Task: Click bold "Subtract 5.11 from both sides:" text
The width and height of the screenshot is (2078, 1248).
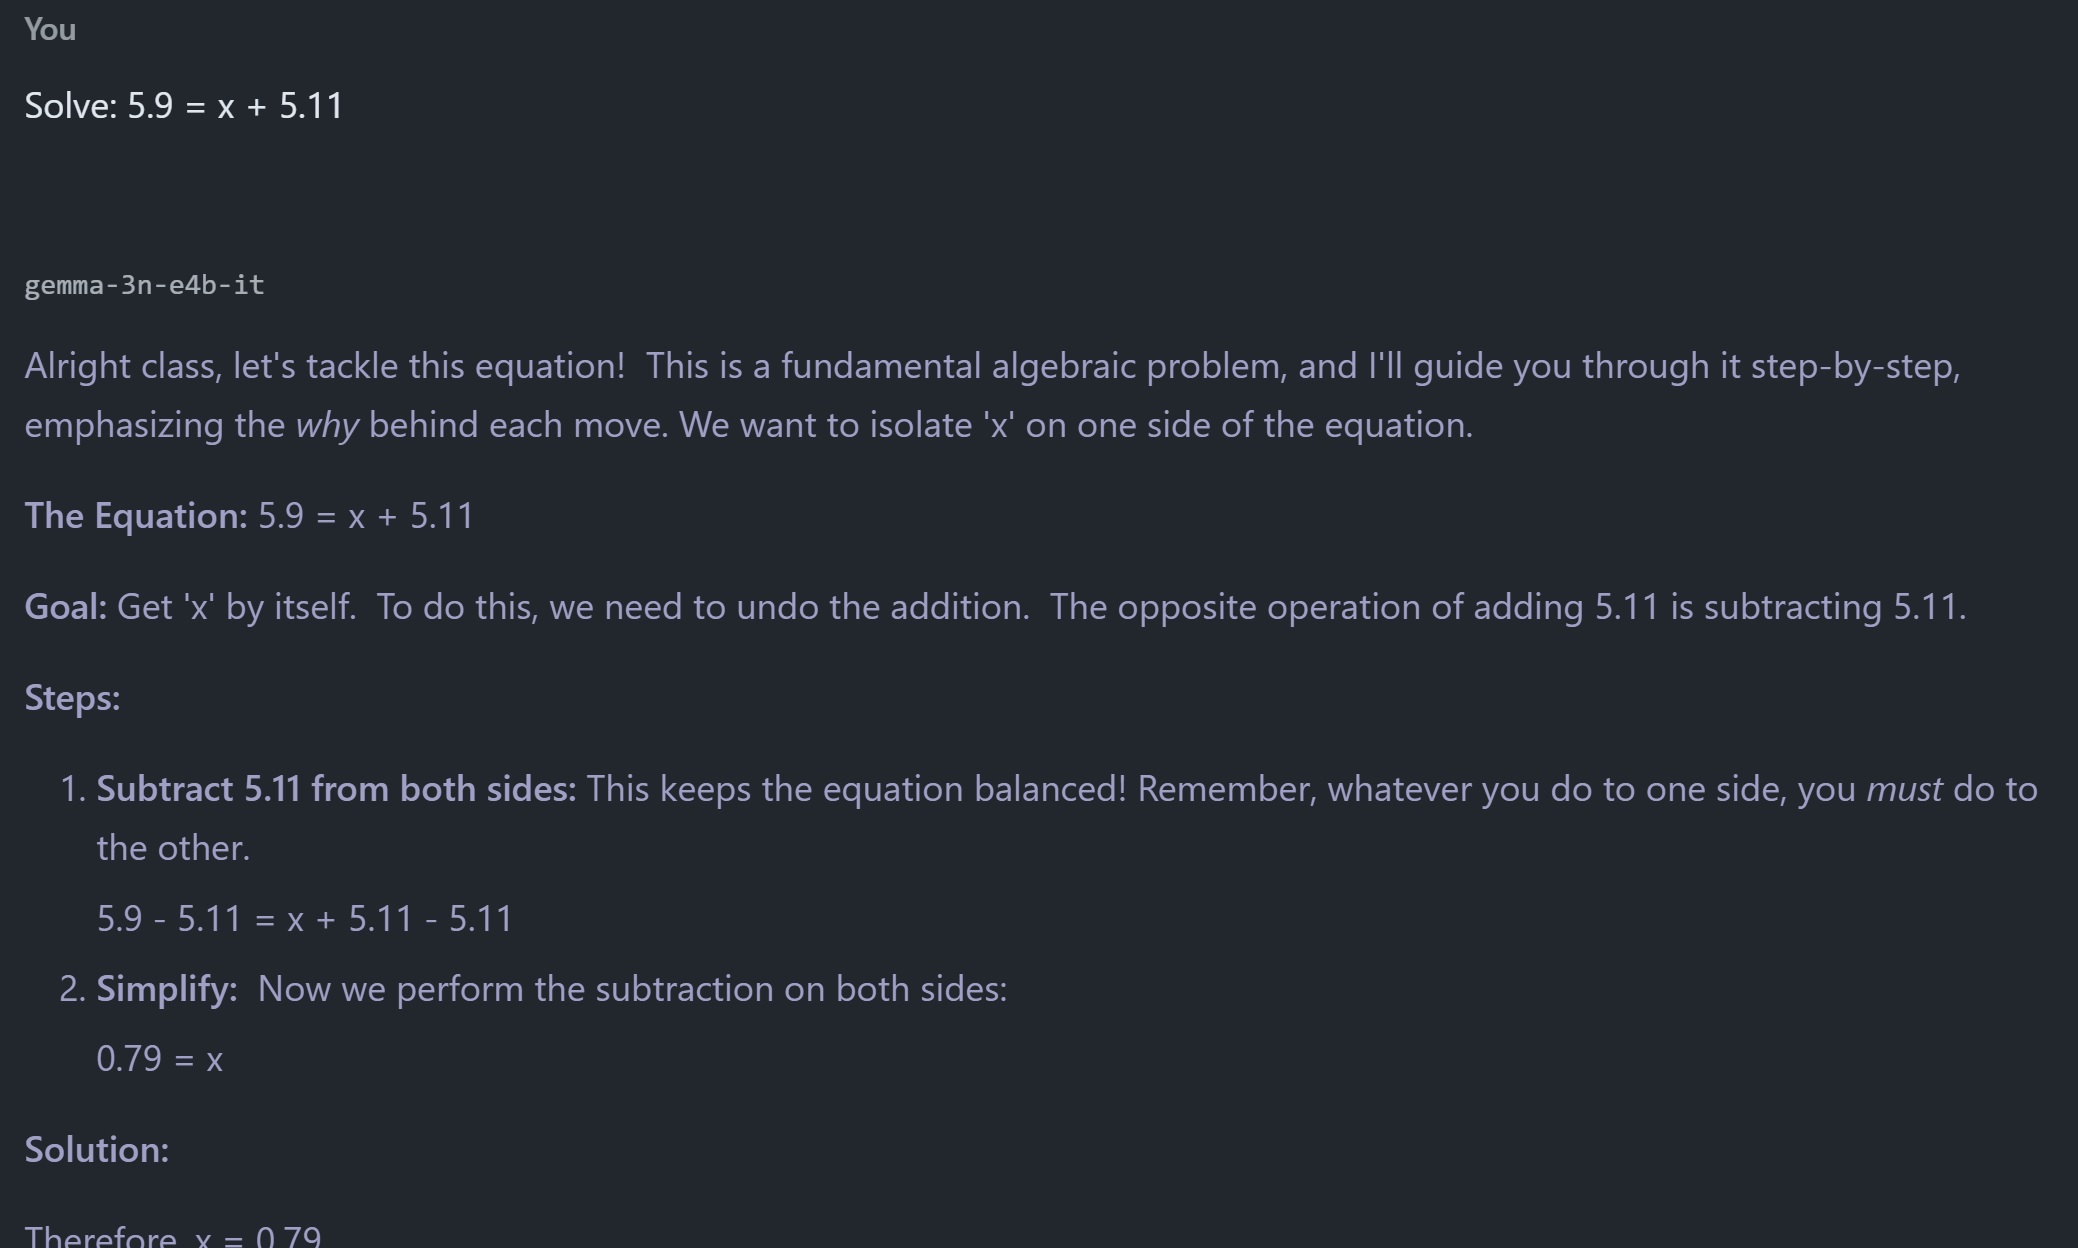Action: 336,789
